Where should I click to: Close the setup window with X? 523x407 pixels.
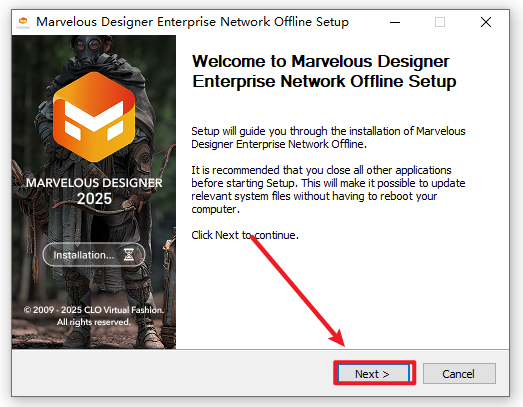[486, 22]
